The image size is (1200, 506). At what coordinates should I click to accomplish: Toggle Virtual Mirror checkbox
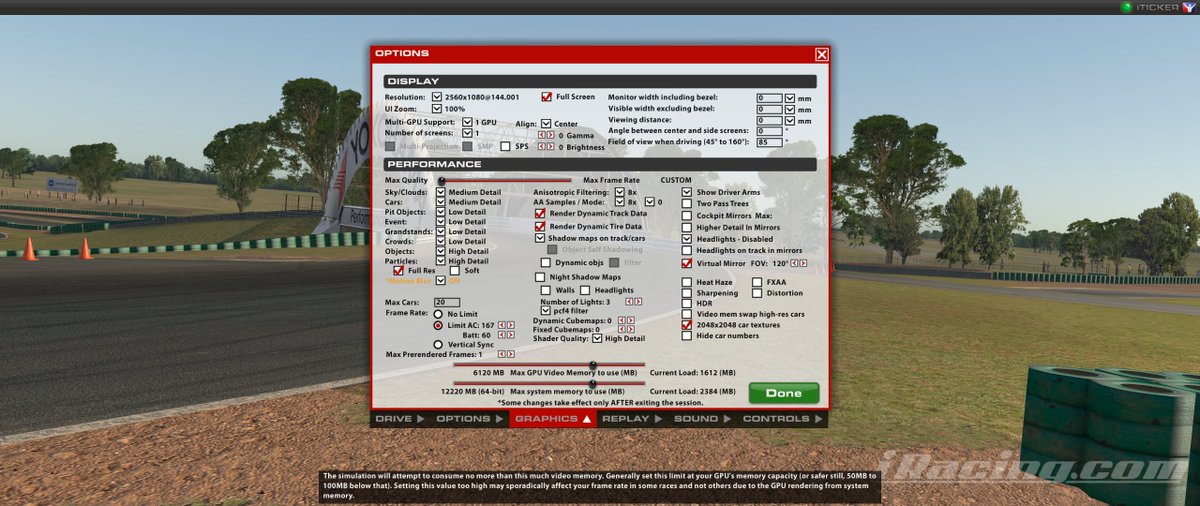pos(687,264)
